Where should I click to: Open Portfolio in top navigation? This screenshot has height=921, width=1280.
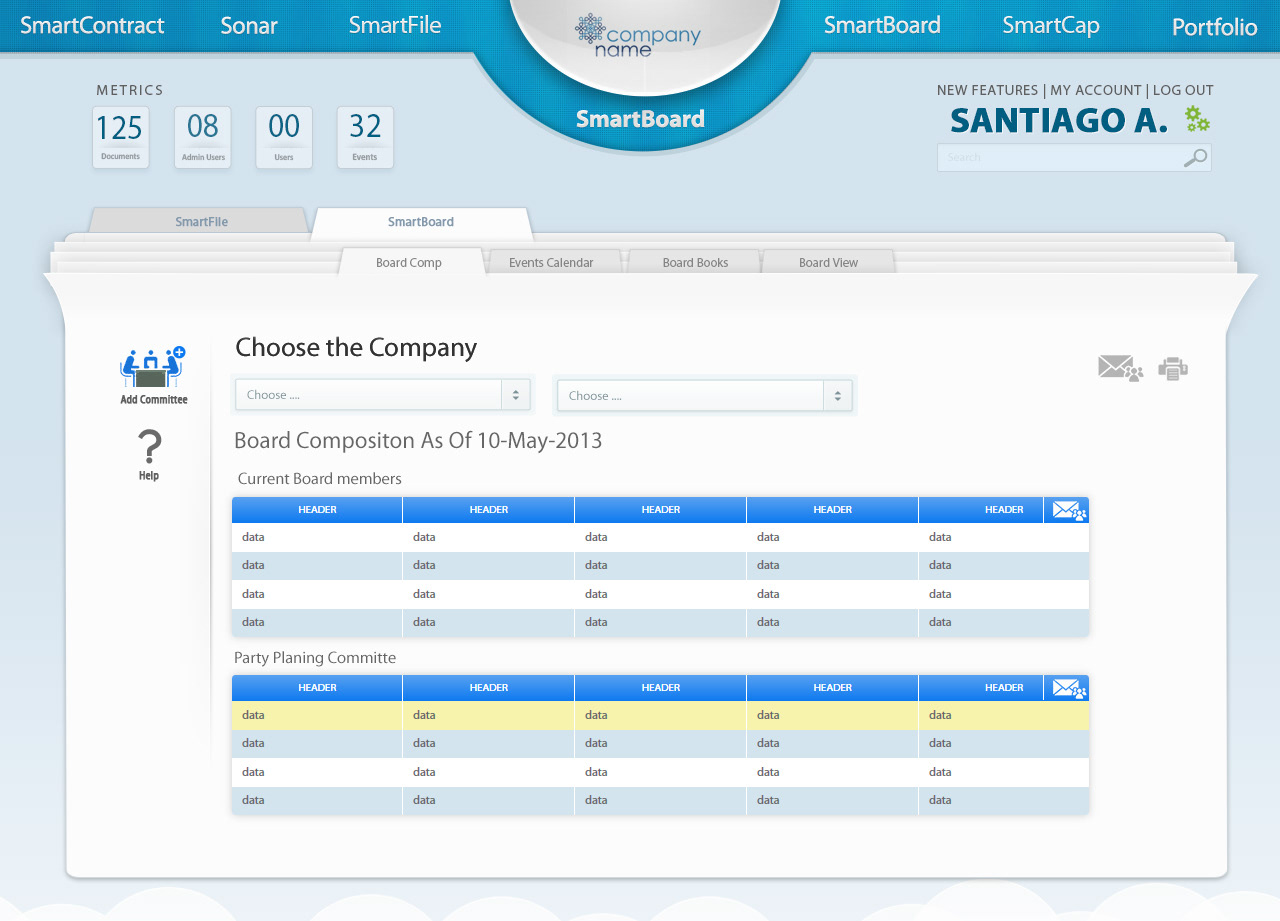coord(1215,27)
